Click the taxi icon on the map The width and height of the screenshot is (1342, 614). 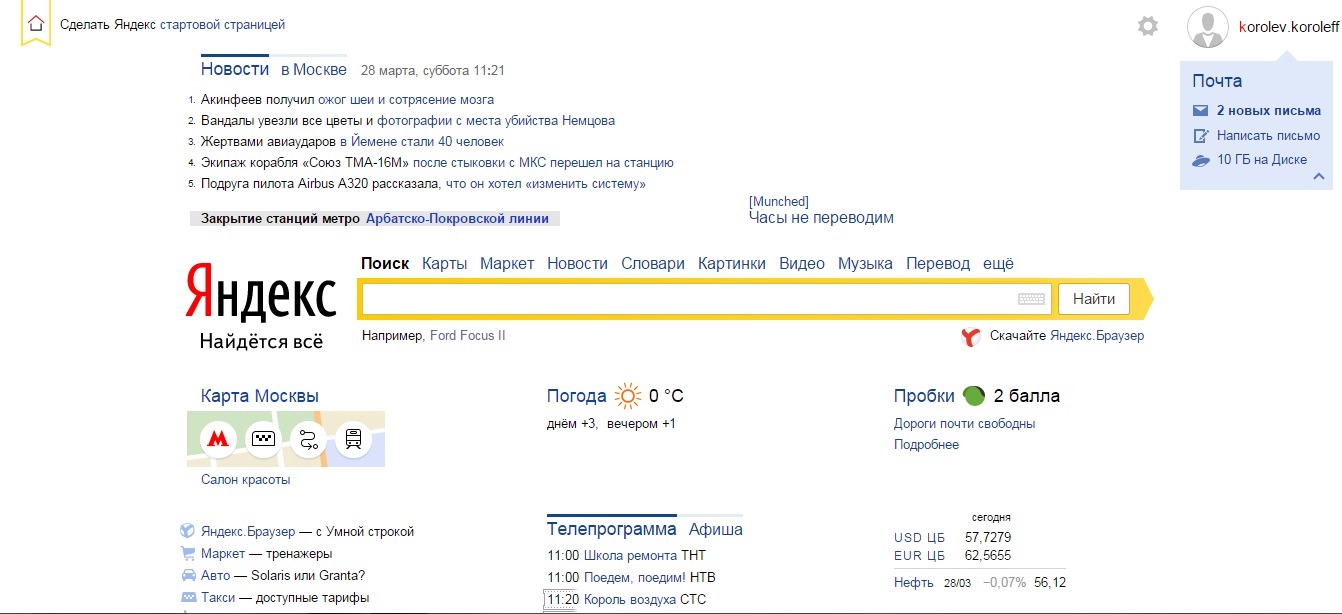click(x=263, y=439)
